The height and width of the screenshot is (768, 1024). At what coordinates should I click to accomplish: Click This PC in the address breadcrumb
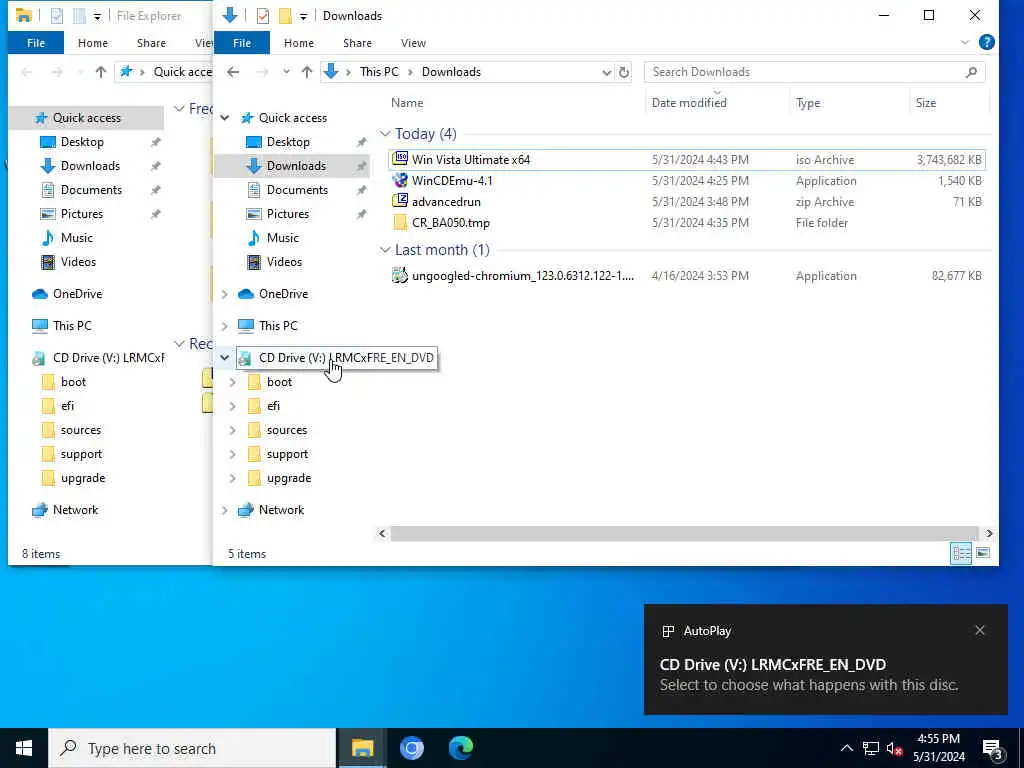[379, 72]
